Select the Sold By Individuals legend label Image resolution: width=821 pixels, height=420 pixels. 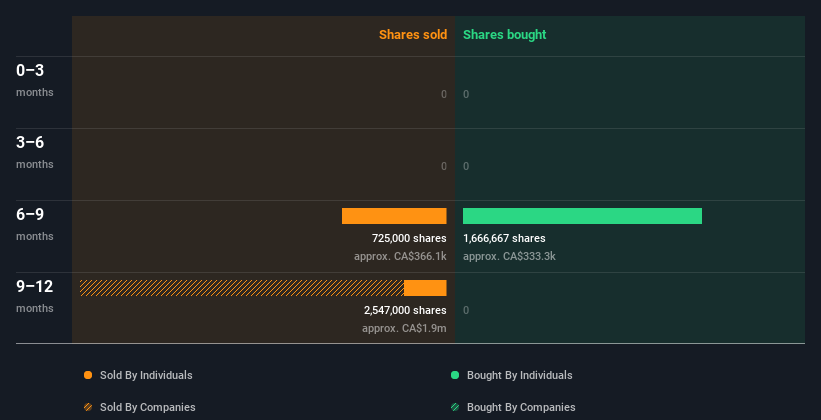click(146, 375)
